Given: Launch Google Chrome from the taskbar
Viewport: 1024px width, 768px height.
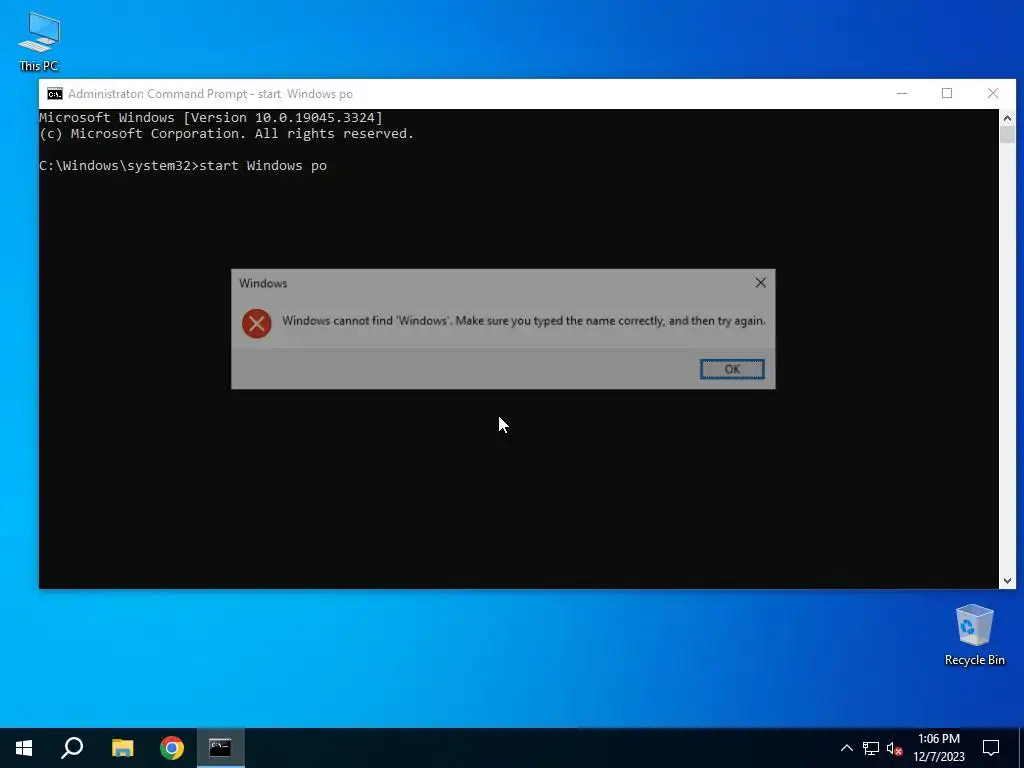Looking at the screenshot, I should [x=172, y=748].
